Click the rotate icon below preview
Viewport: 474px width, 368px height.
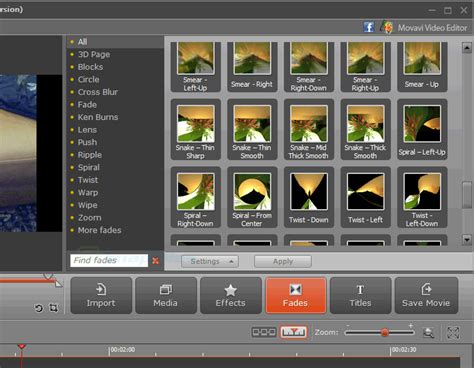pos(39,308)
